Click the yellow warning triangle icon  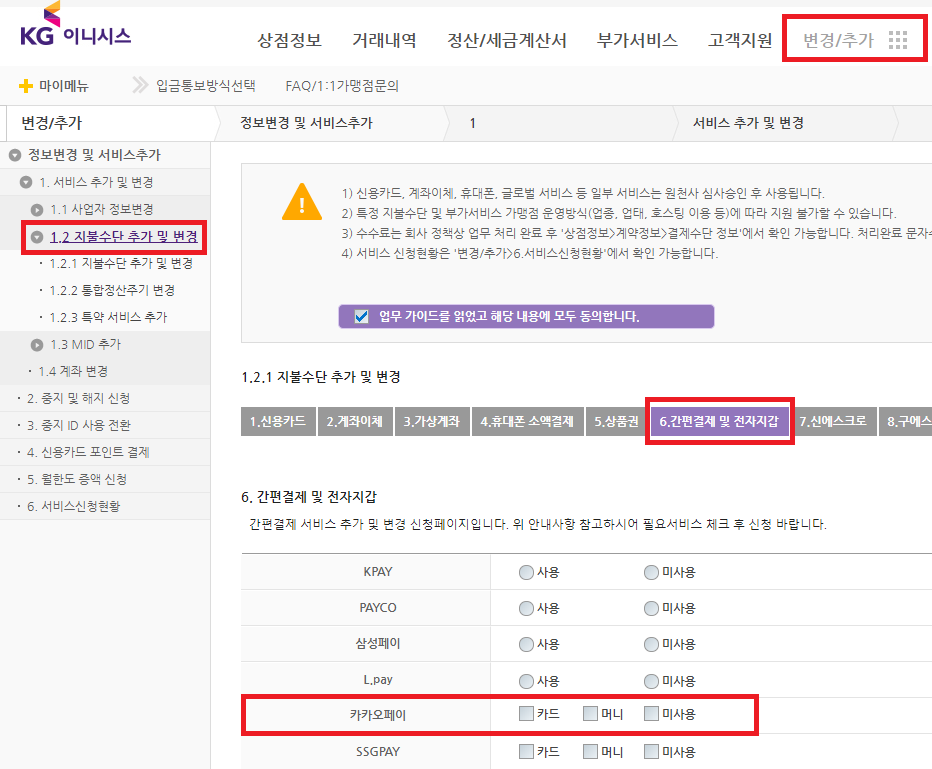(x=302, y=202)
